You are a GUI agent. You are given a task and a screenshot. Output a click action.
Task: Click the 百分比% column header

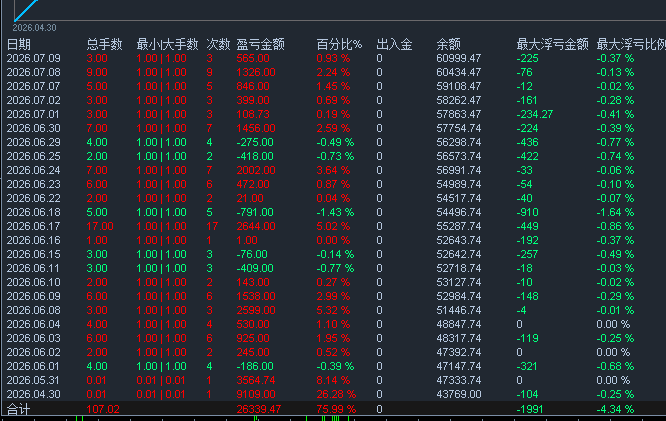tap(339, 44)
